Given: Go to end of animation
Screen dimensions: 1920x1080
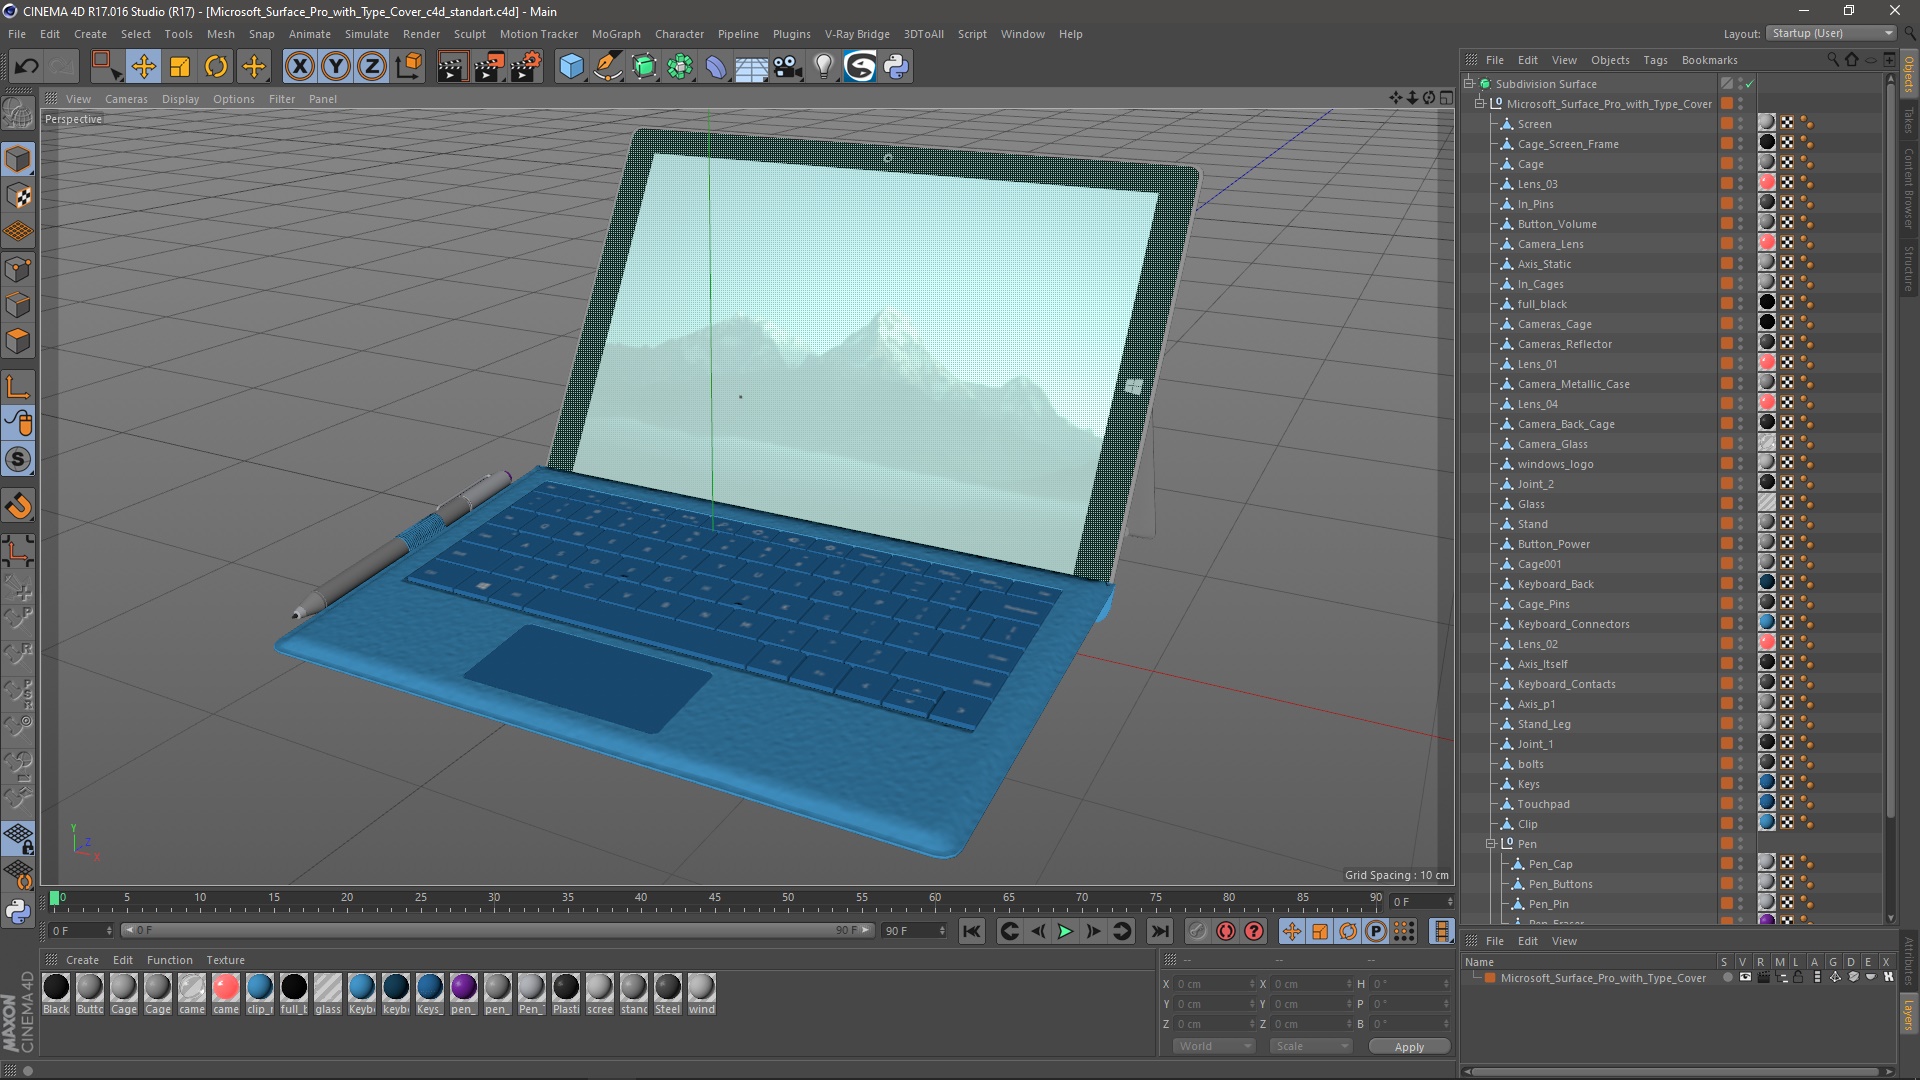Looking at the screenshot, I should coord(1159,931).
